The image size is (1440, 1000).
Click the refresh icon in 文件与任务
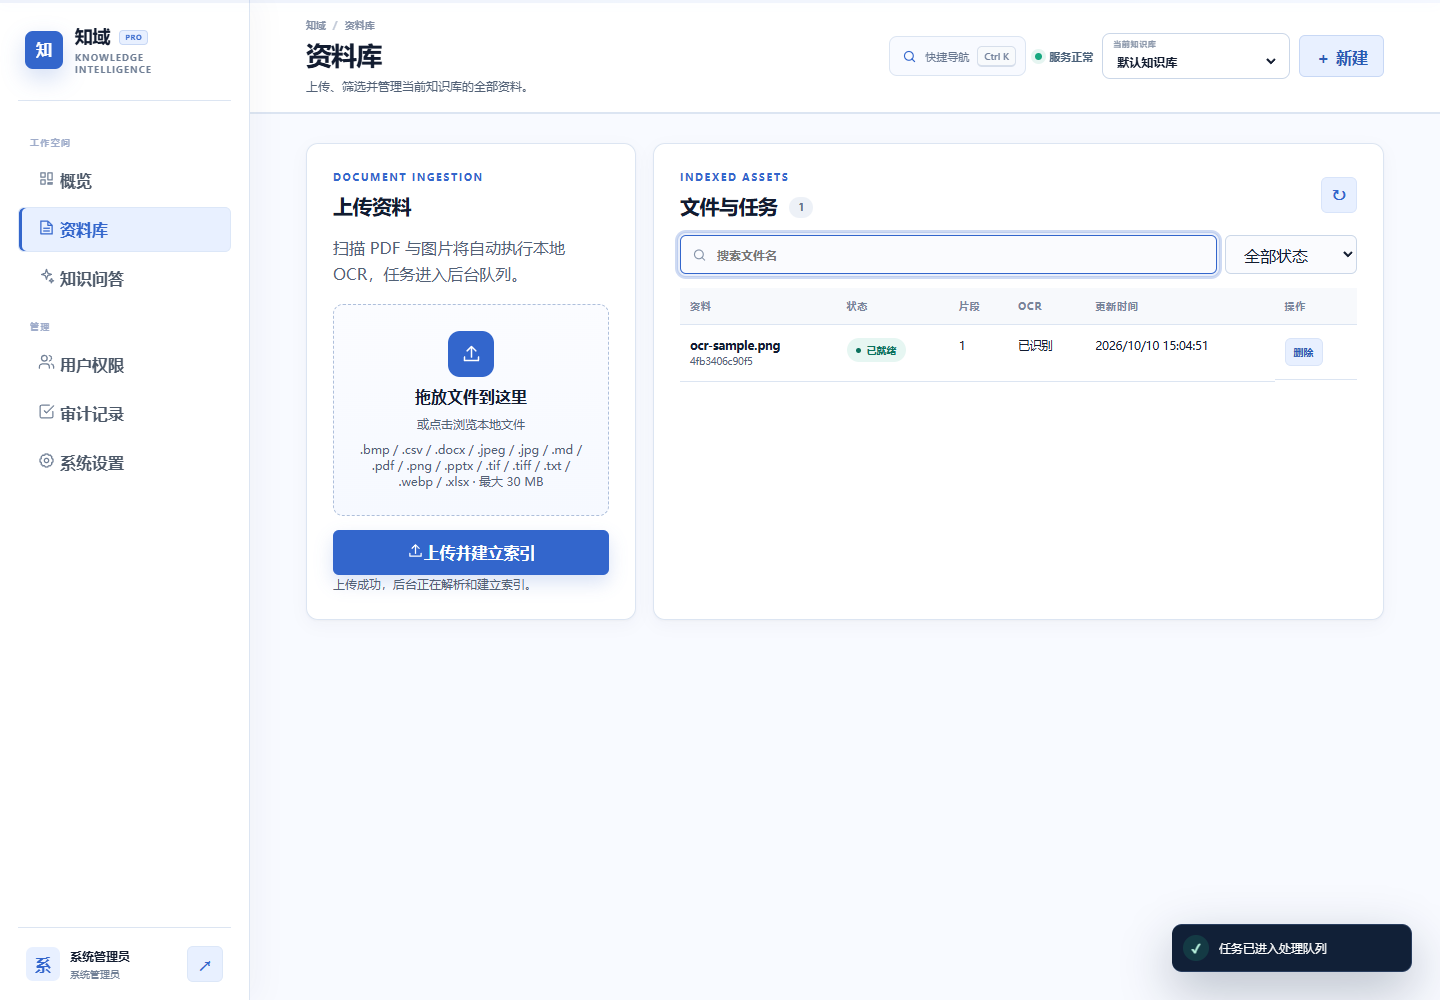coord(1339,195)
